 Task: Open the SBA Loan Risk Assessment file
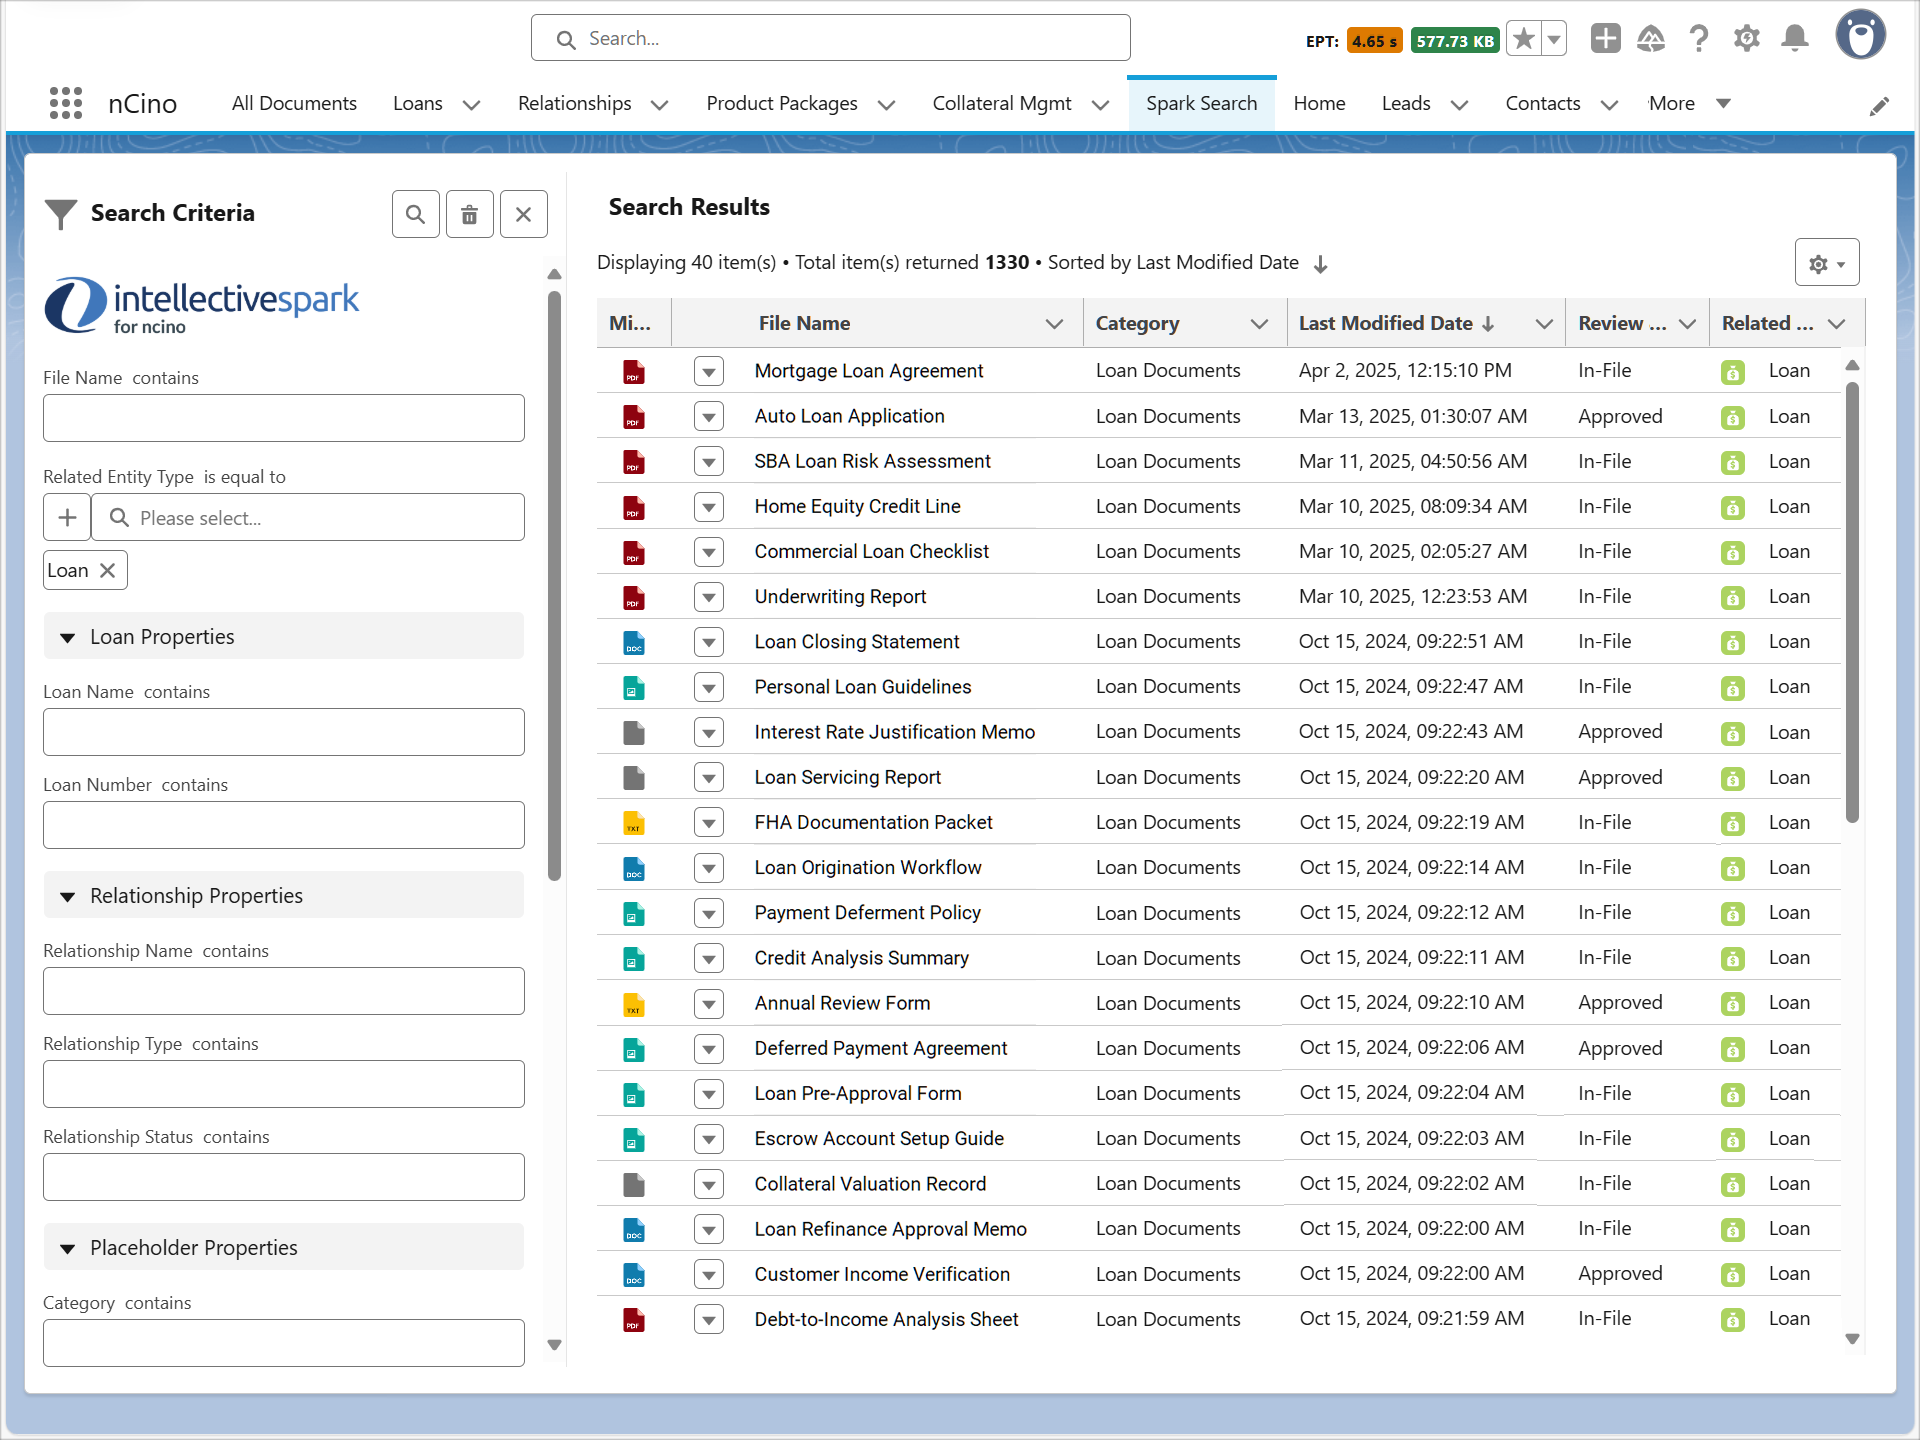[872, 461]
